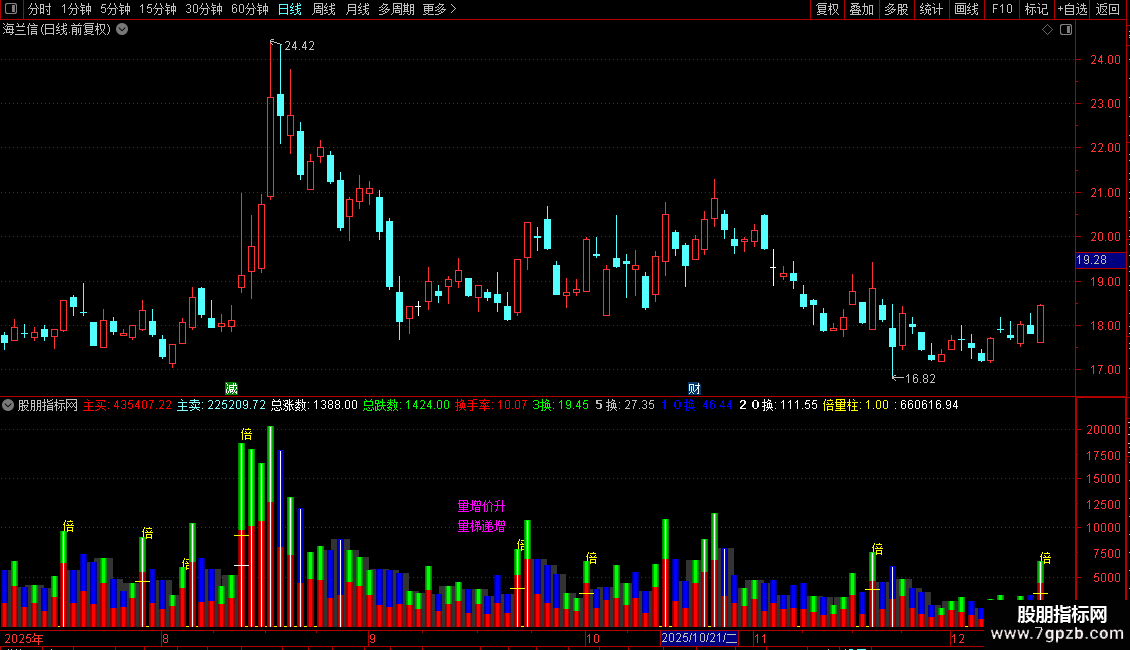
Task: Click the 减 event marker on chart
Action: pyautogui.click(x=231, y=388)
